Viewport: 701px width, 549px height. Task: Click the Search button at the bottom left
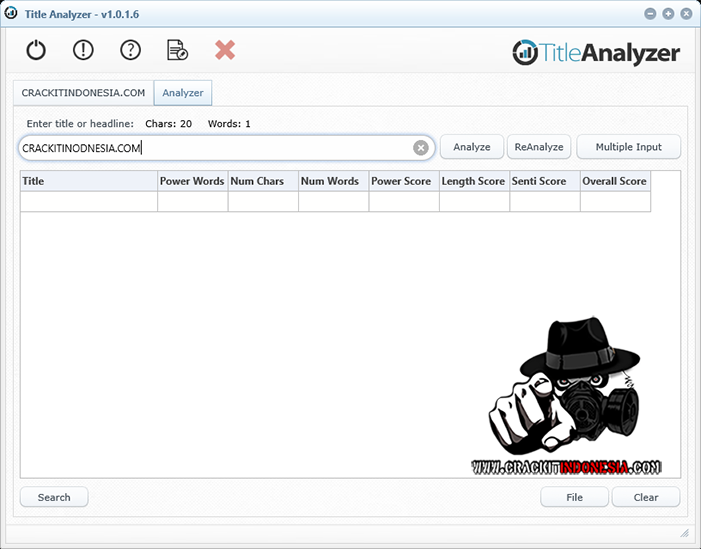(54, 497)
